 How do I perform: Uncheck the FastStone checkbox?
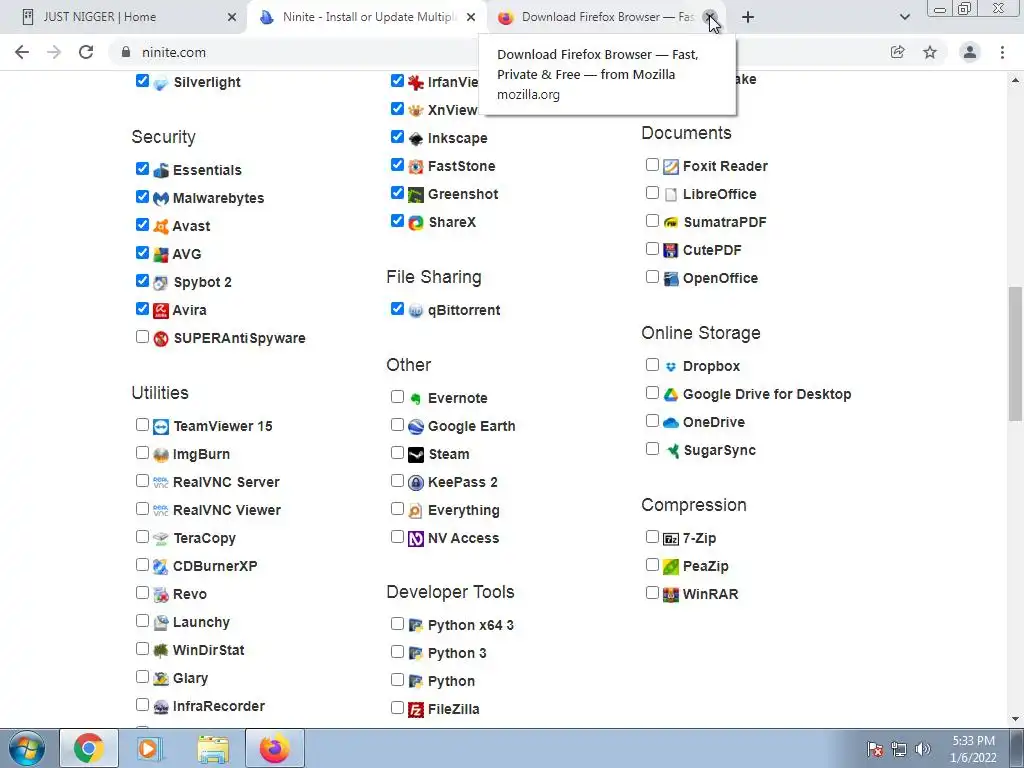397,165
